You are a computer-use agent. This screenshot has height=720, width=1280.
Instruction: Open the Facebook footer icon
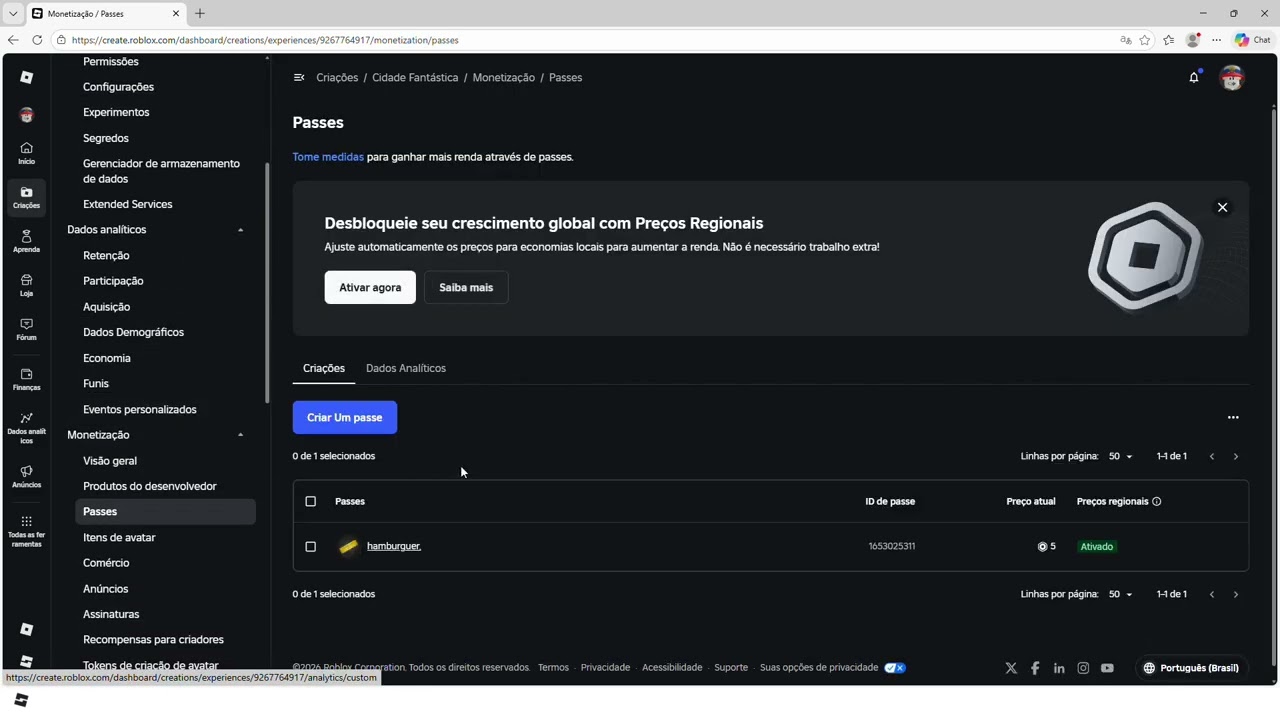(1035, 668)
